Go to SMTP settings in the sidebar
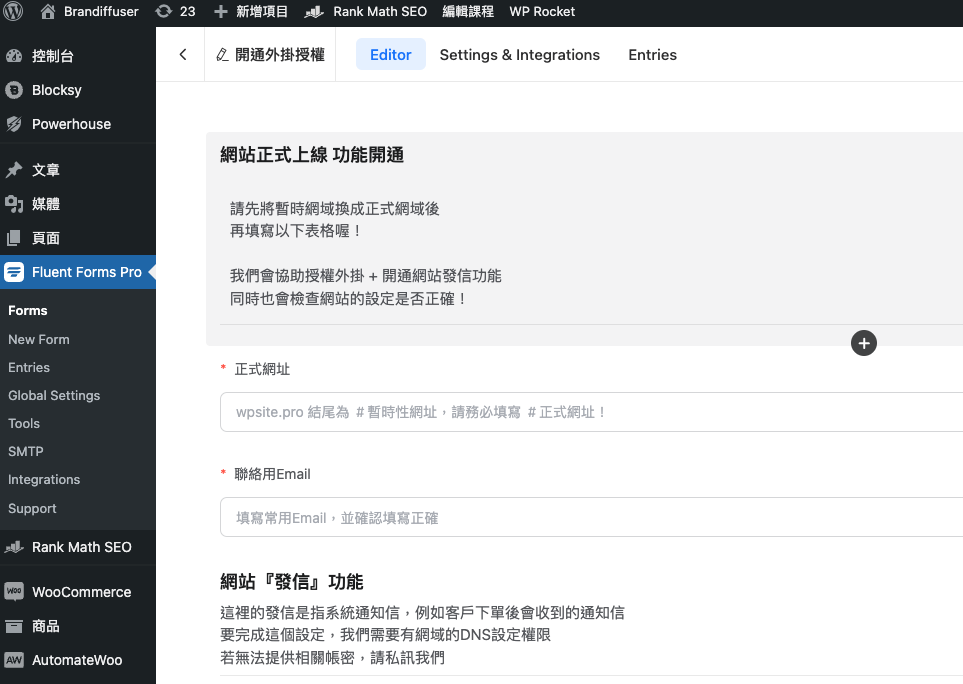Viewport: 963px width, 684px height. (25, 451)
